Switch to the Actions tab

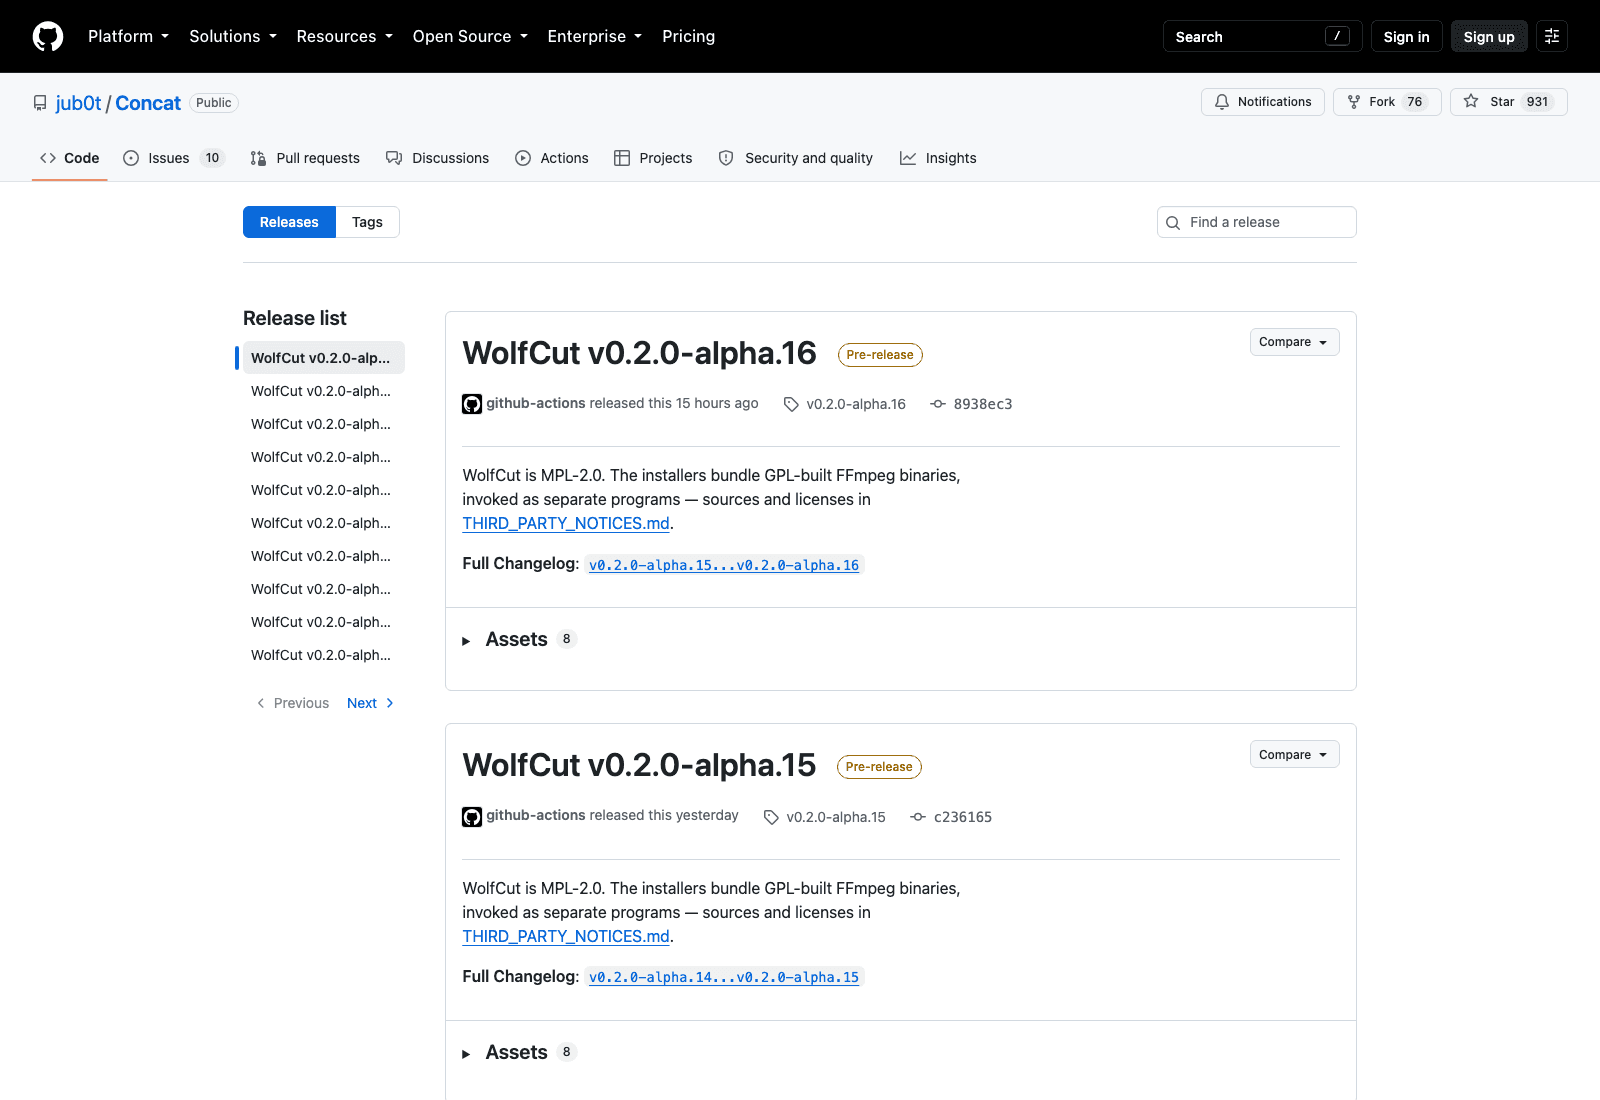(552, 158)
